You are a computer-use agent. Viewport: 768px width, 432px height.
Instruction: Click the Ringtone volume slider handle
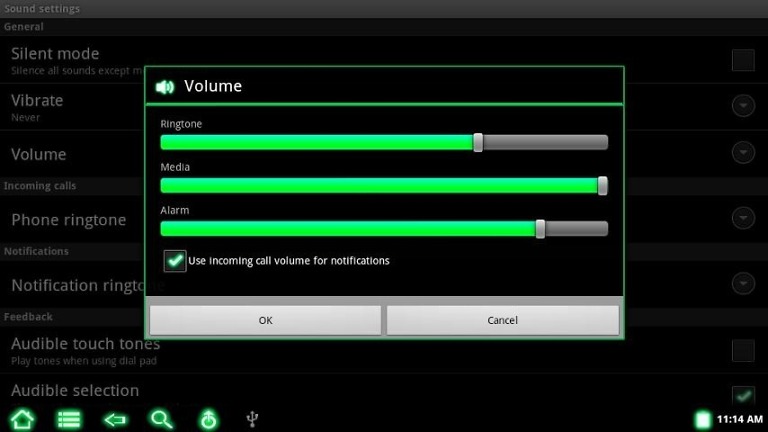click(478, 143)
